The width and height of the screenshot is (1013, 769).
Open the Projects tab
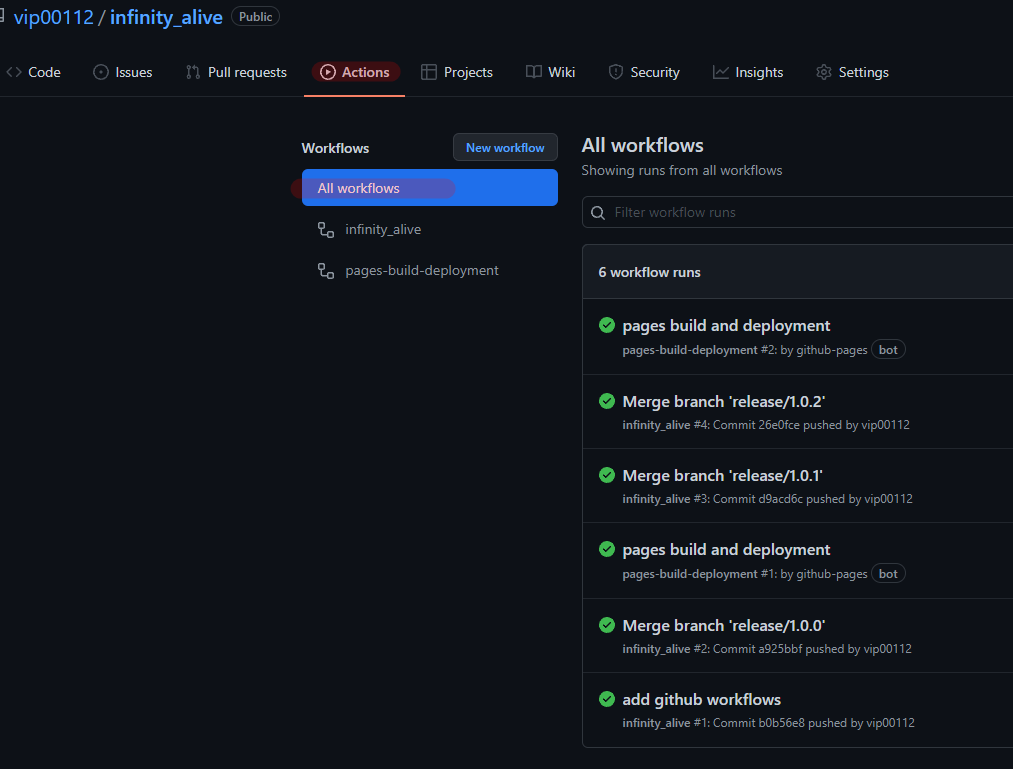coord(457,72)
